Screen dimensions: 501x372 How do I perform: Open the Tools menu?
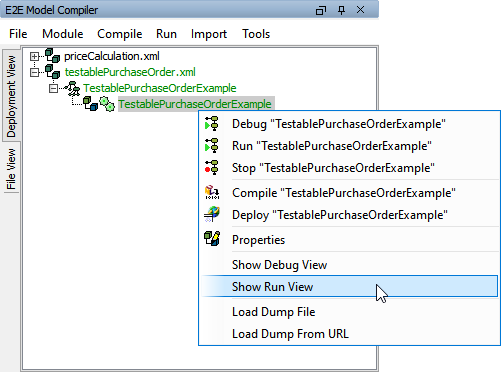click(x=256, y=34)
